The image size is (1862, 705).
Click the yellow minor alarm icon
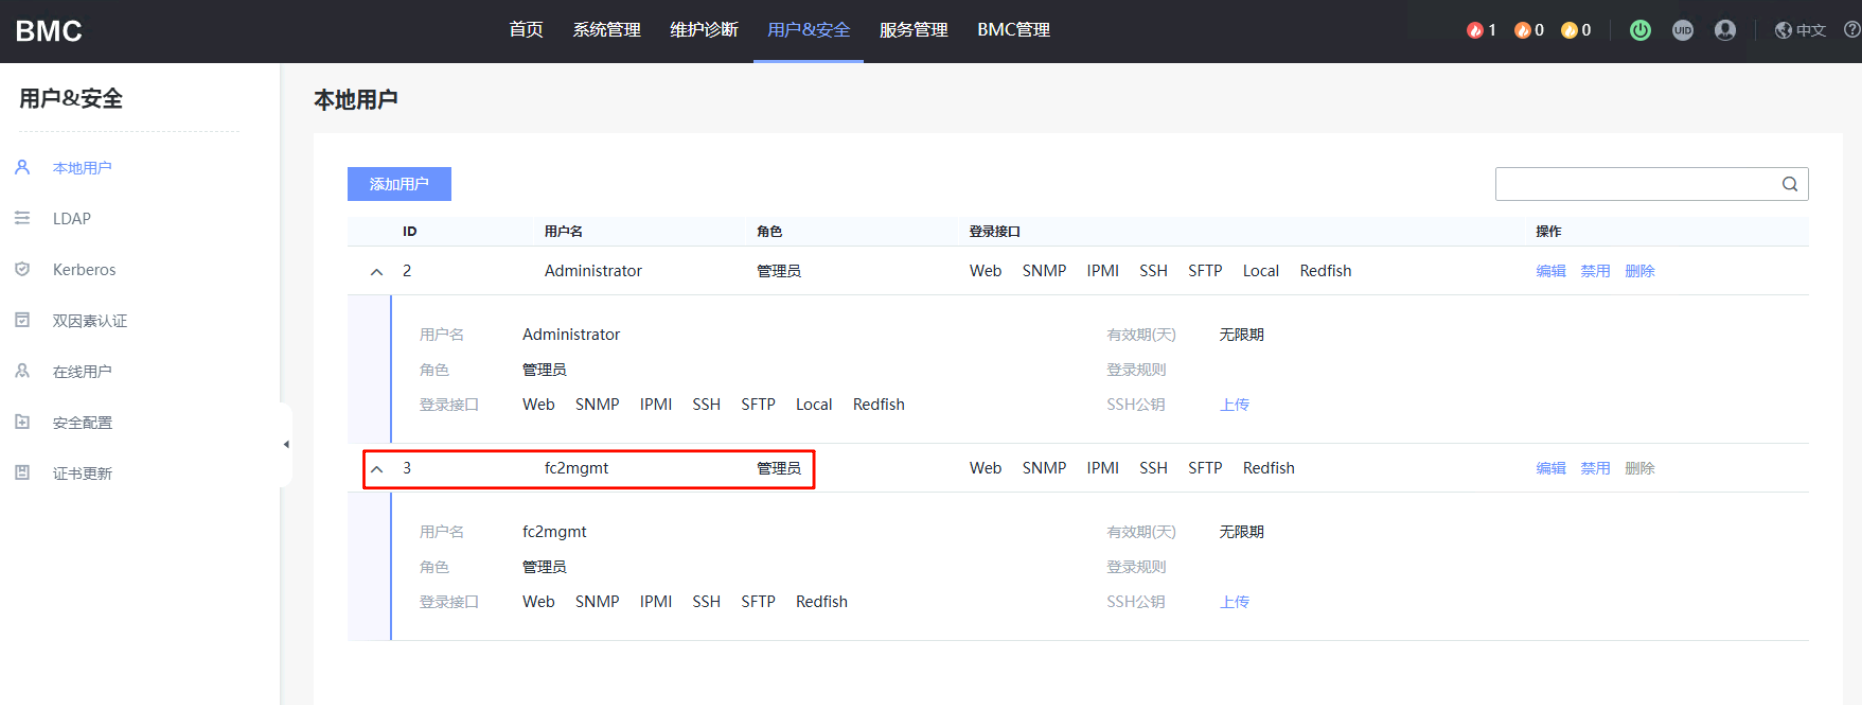click(x=1569, y=30)
